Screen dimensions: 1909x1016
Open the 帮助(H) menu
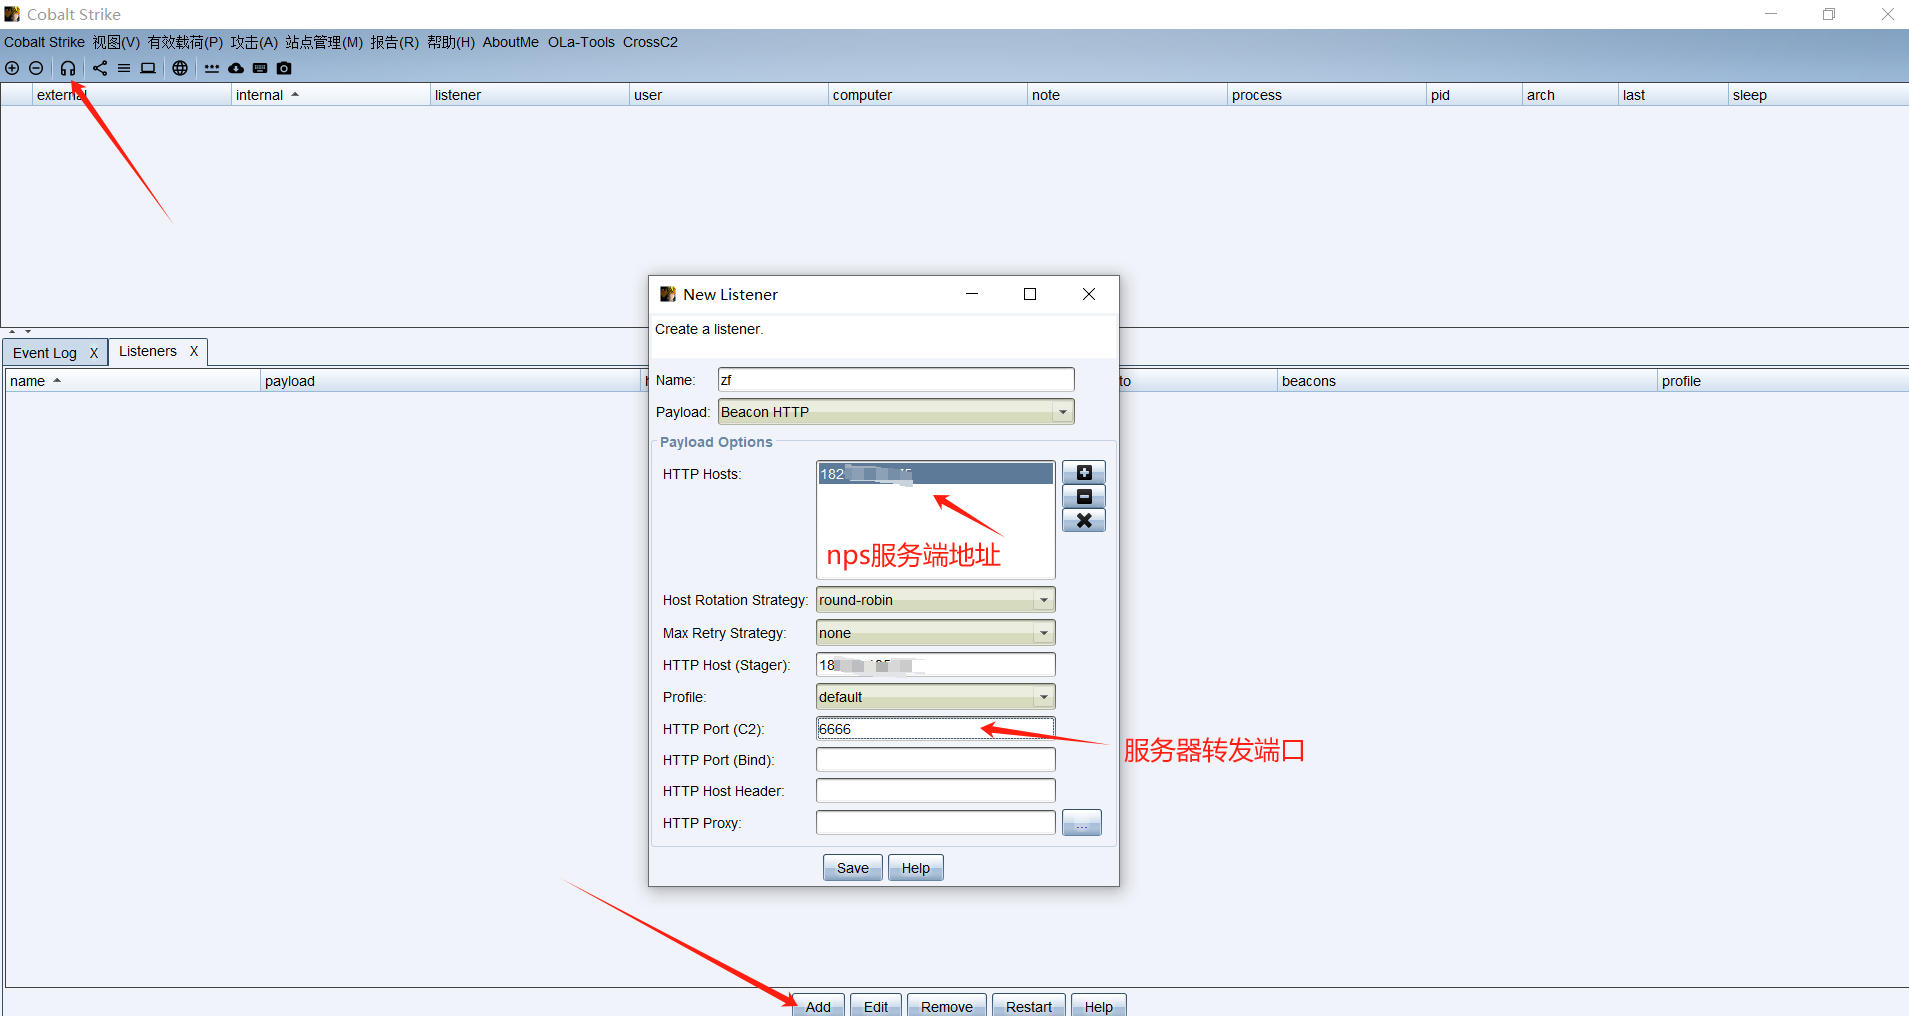click(451, 42)
